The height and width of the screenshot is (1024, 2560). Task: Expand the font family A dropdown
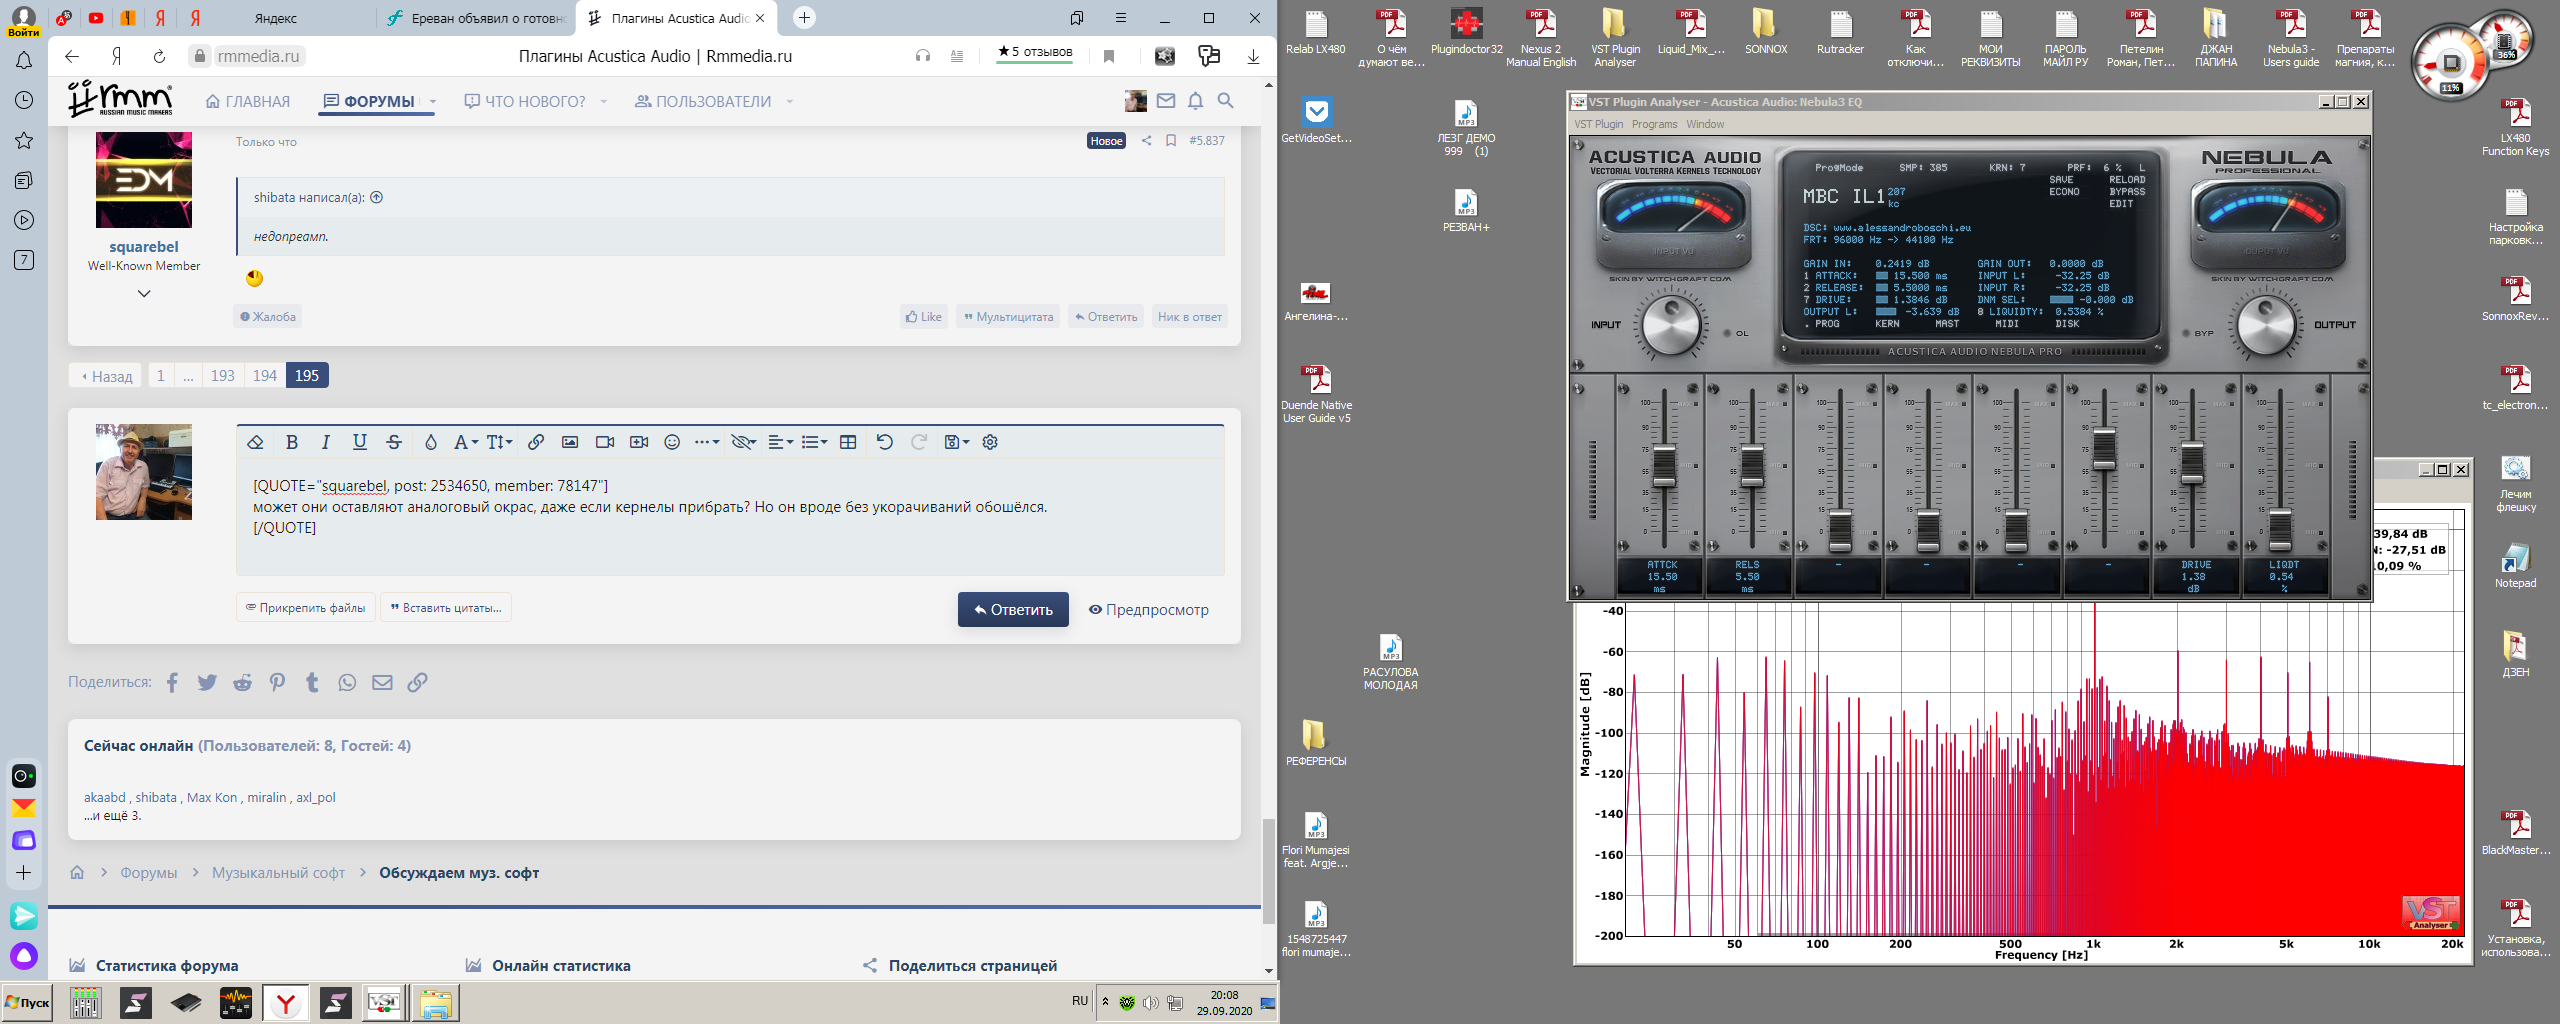coord(466,442)
